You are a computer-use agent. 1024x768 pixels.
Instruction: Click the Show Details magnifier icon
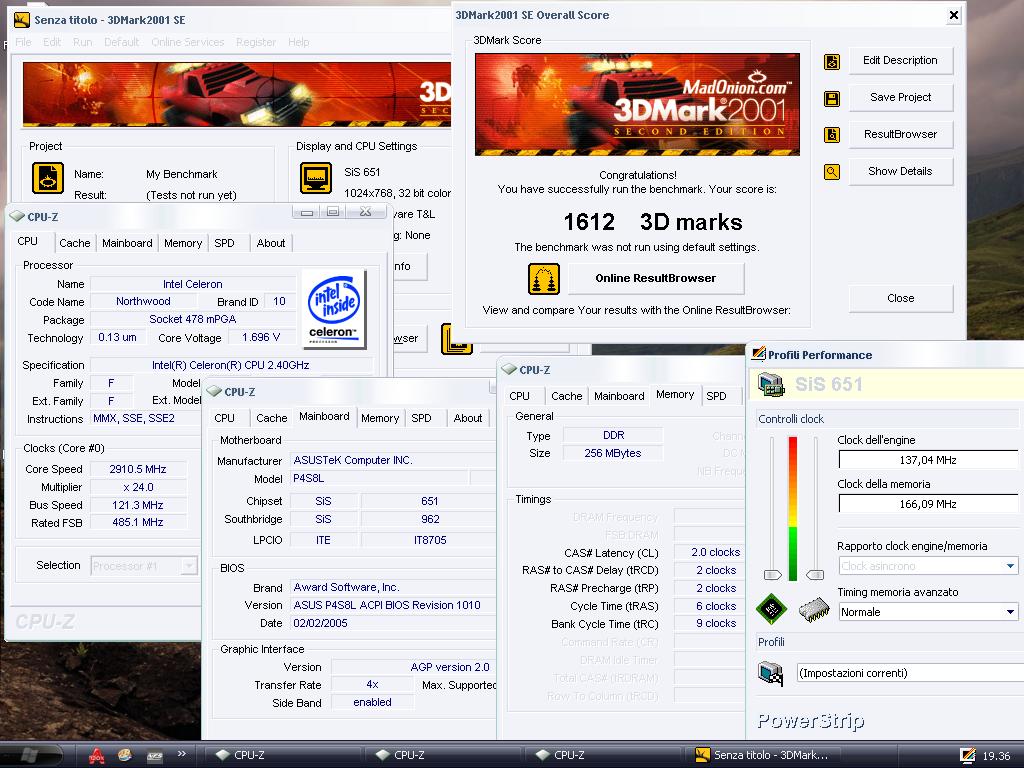[x=832, y=172]
